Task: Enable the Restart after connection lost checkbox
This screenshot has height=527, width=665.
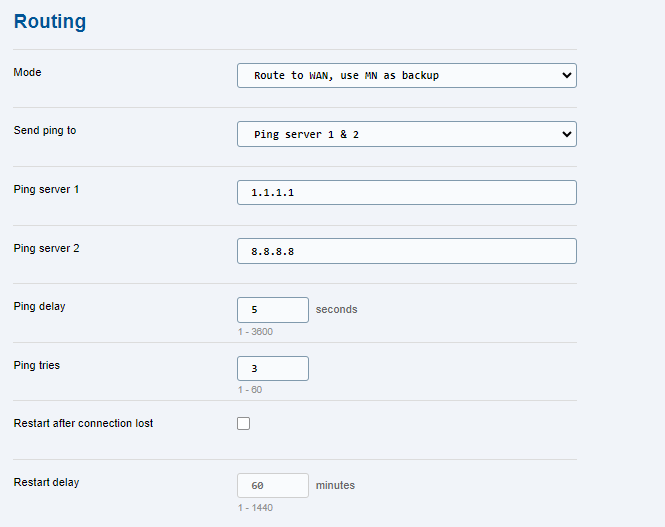Action: tap(243, 423)
